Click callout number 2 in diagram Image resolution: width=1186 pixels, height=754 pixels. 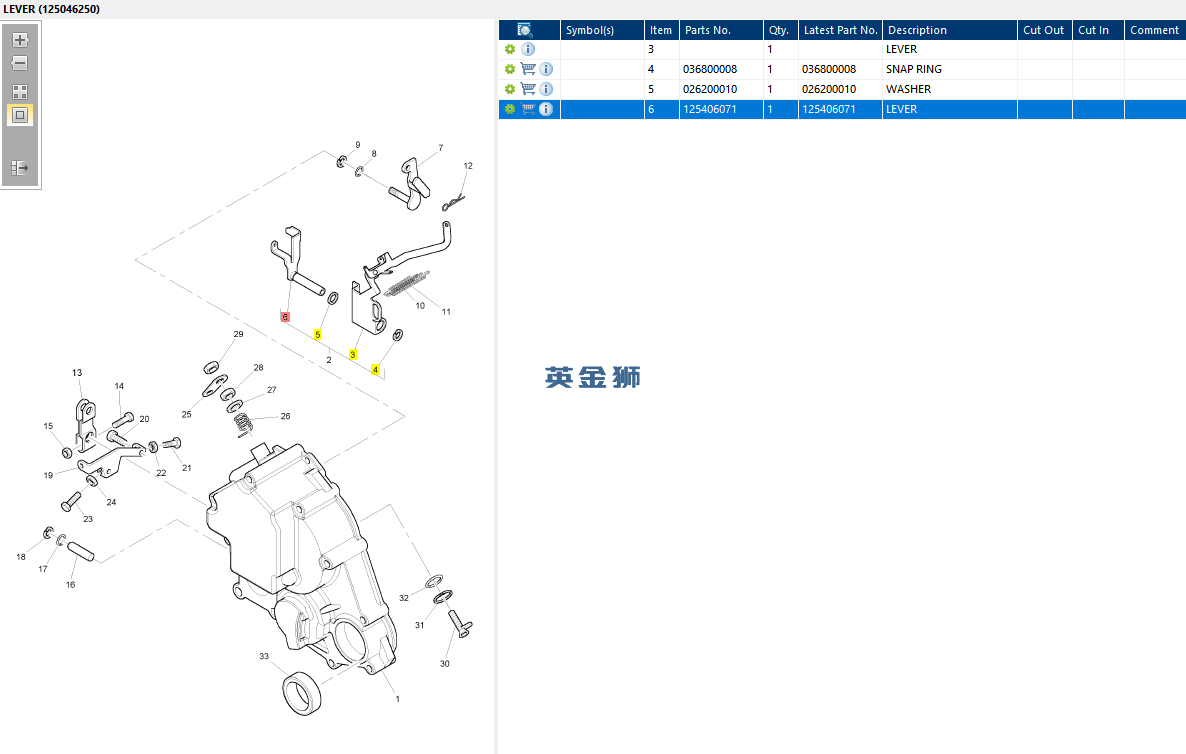point(328,360)
